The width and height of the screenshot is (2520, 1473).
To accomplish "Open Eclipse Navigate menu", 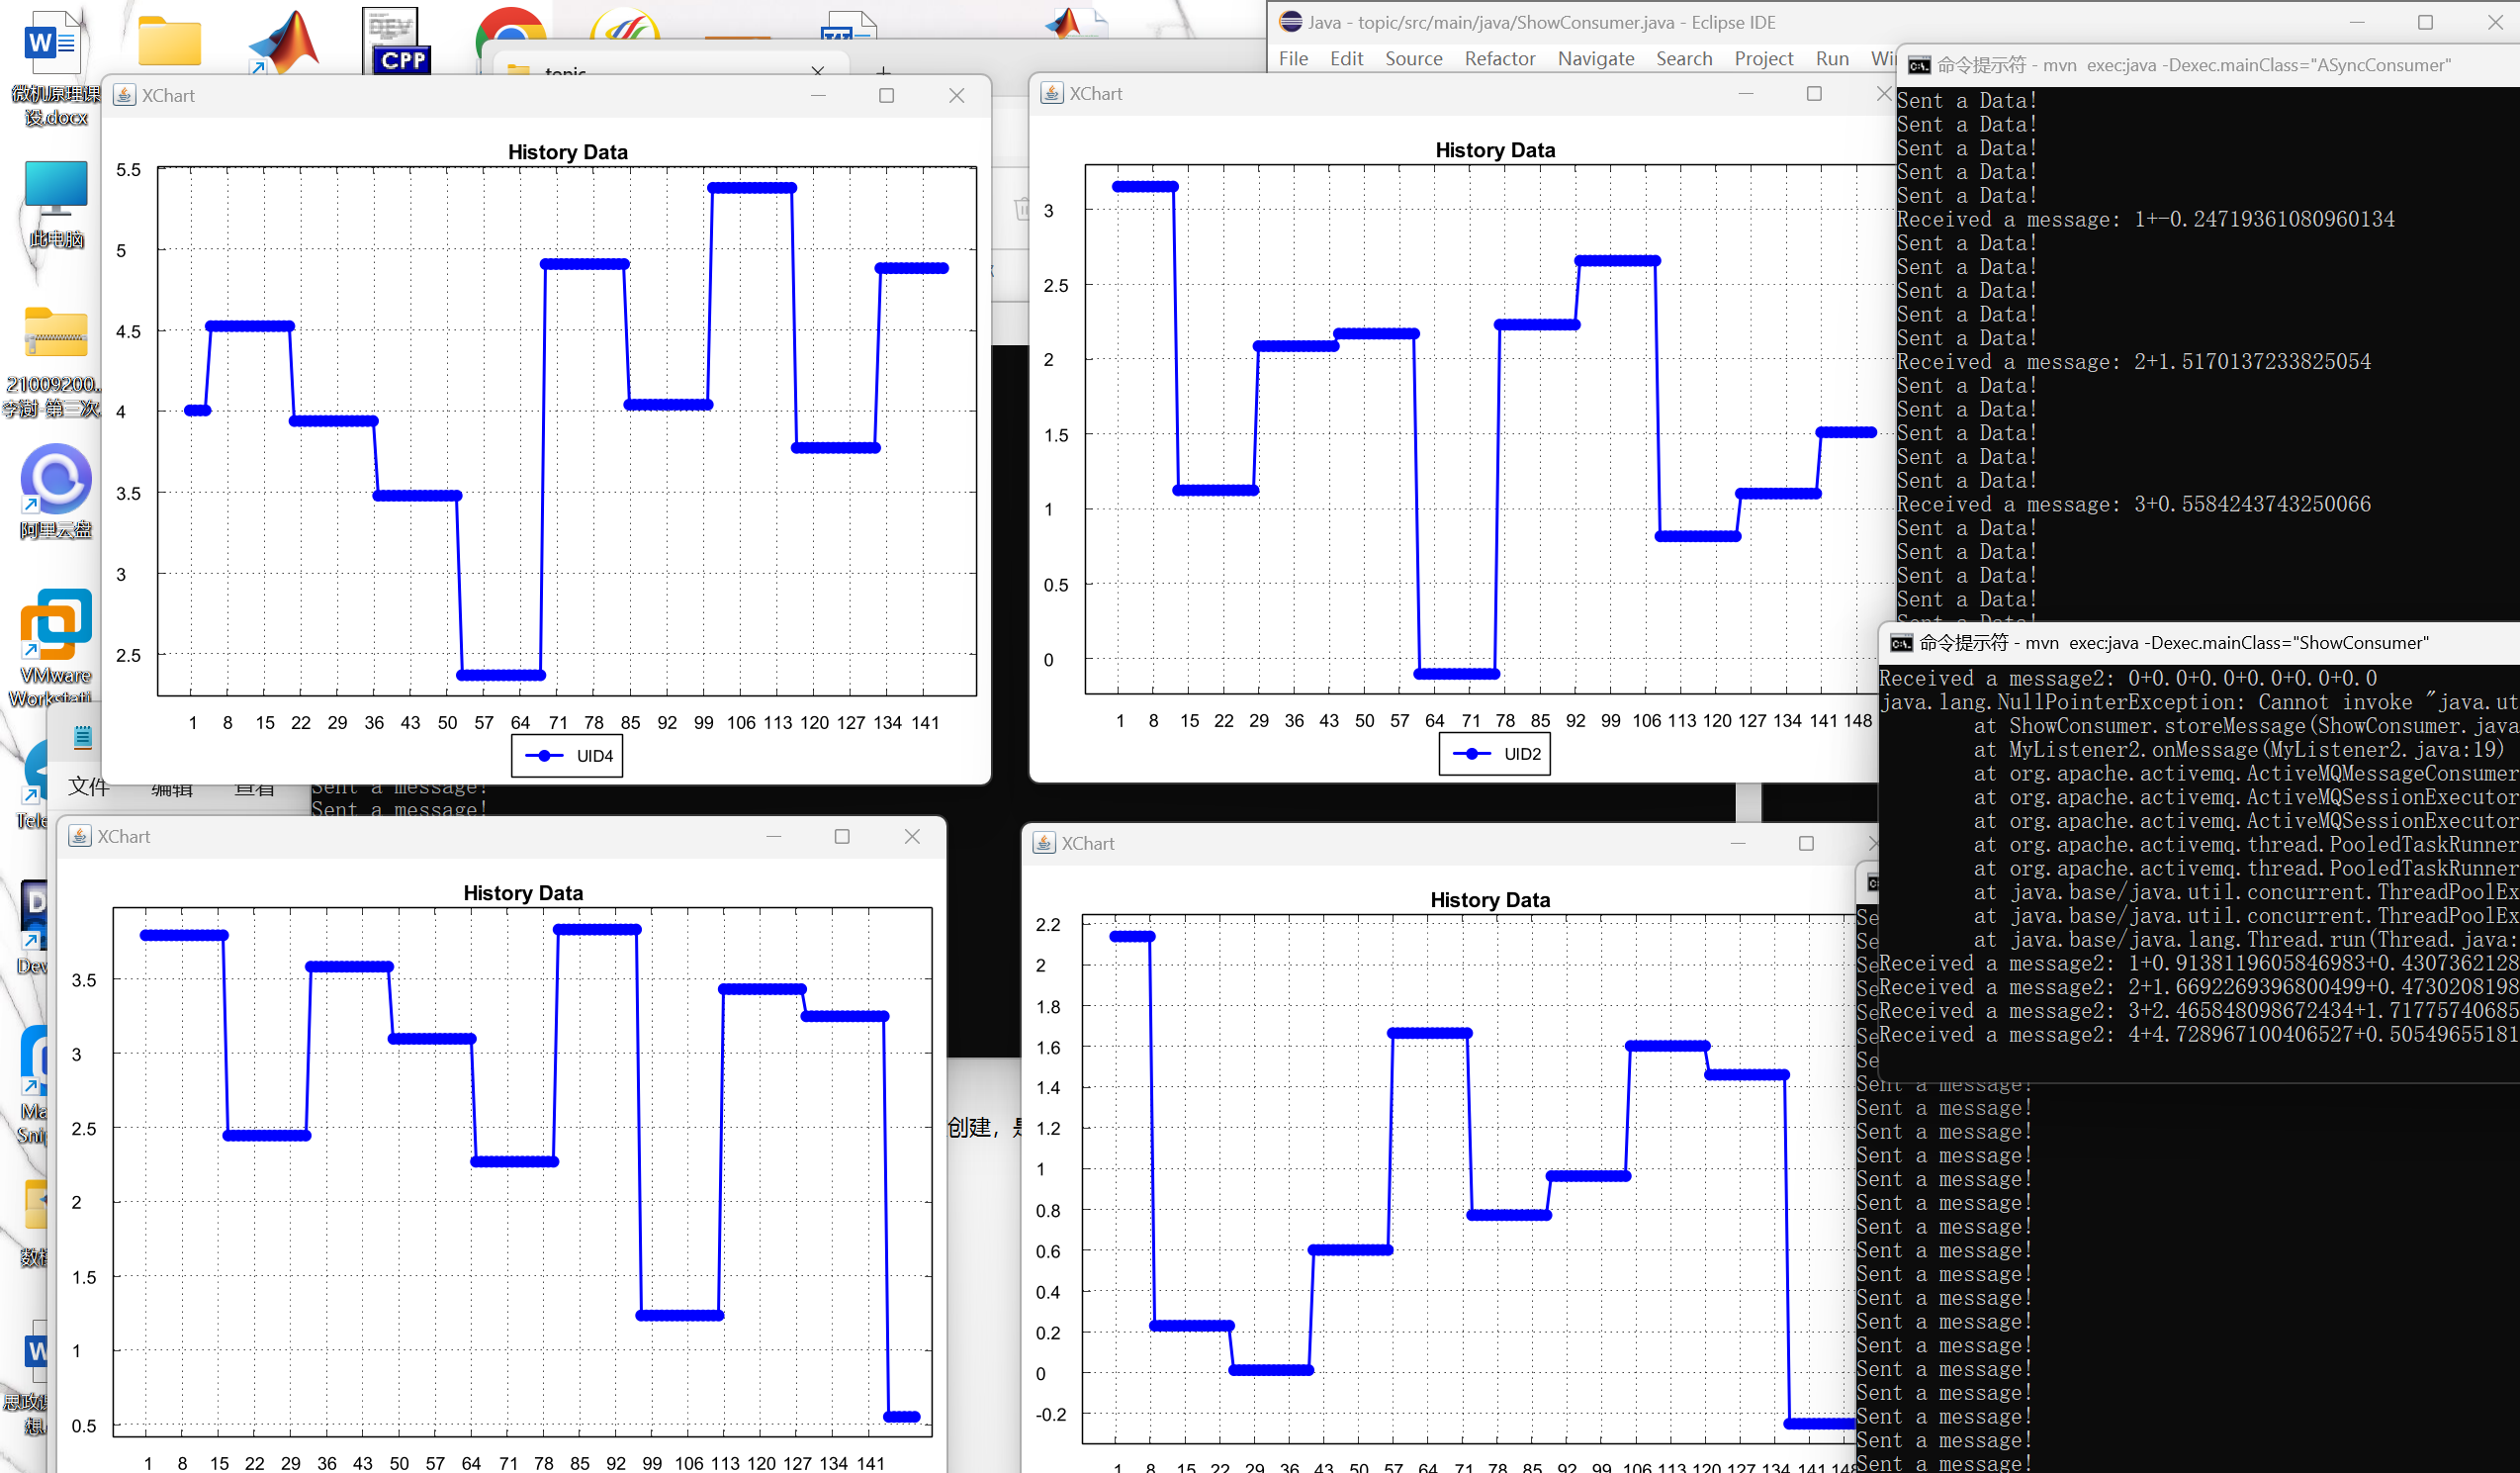I will 1595,59.
